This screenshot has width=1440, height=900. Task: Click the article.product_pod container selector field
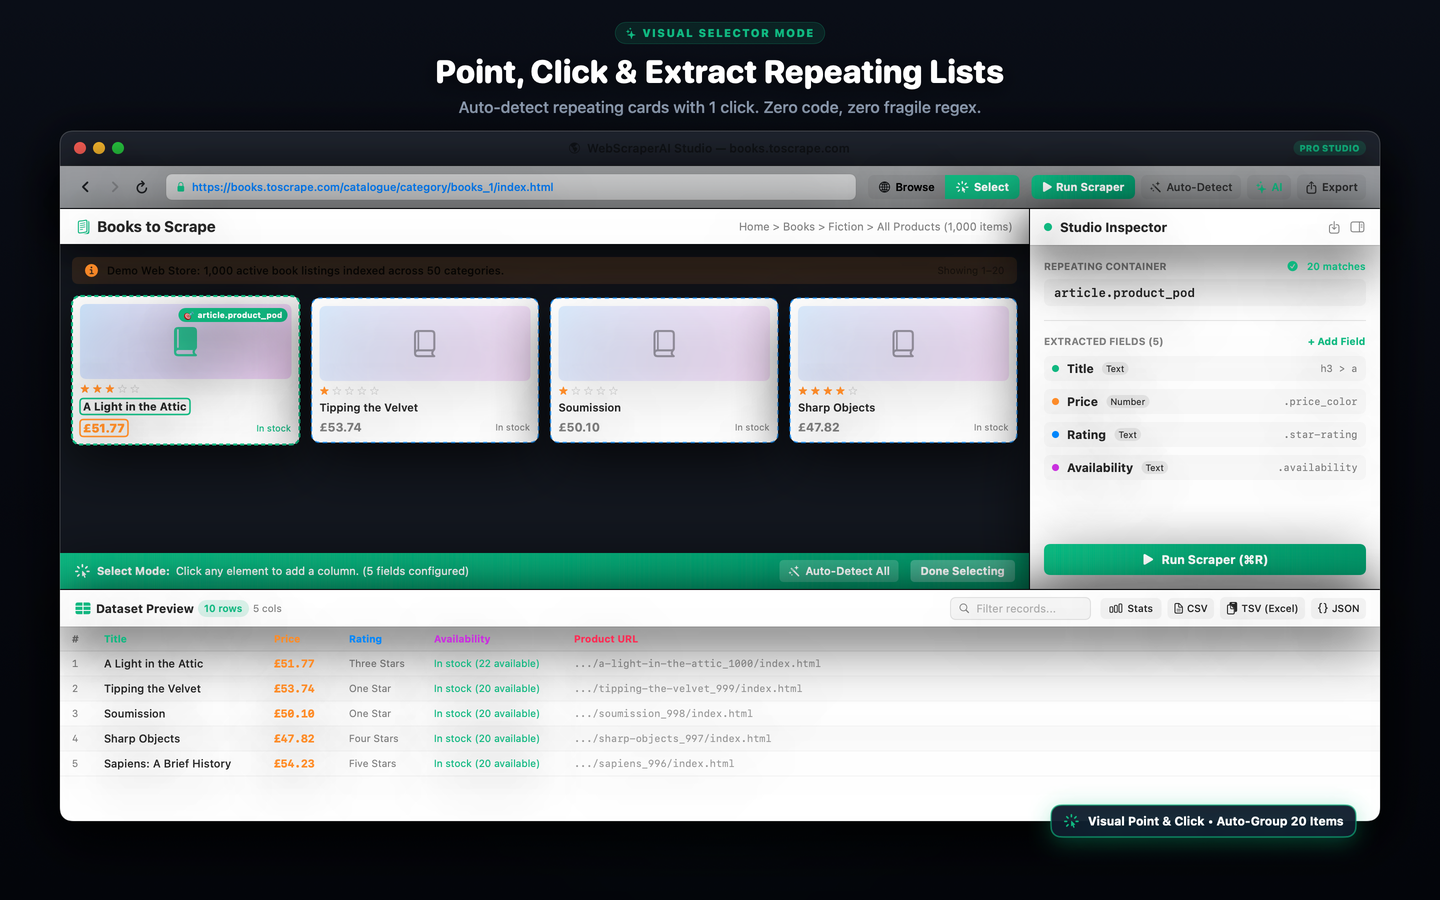click(1204, 293)
